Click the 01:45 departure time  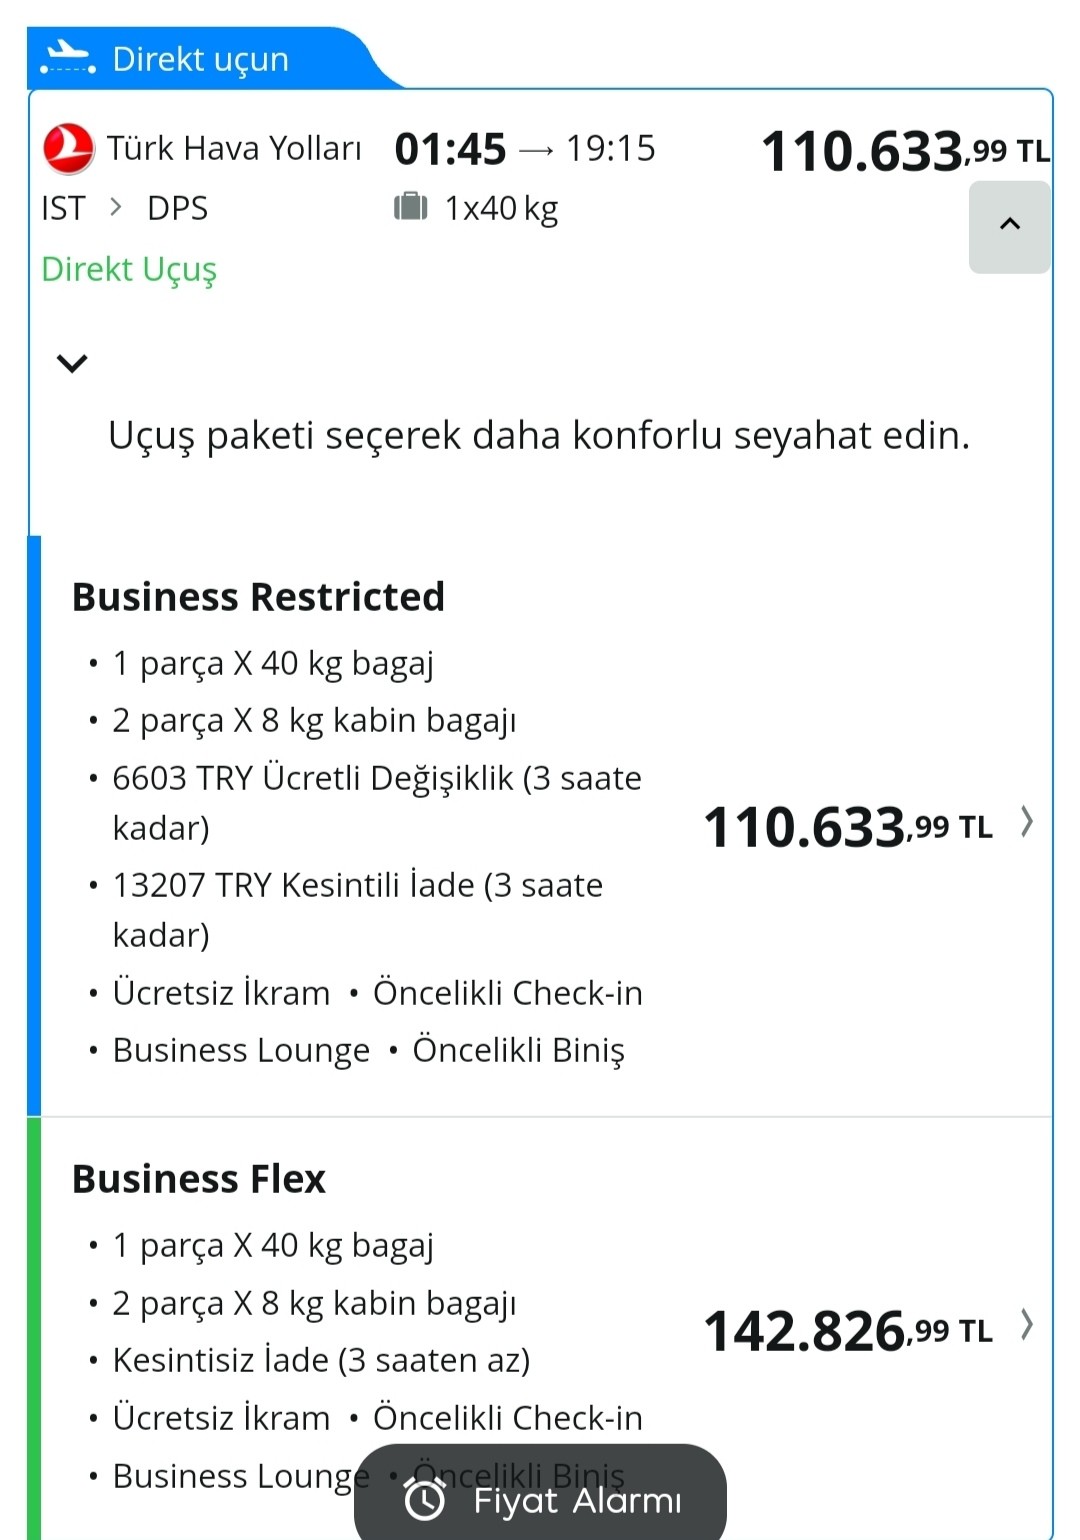[450, 149]
